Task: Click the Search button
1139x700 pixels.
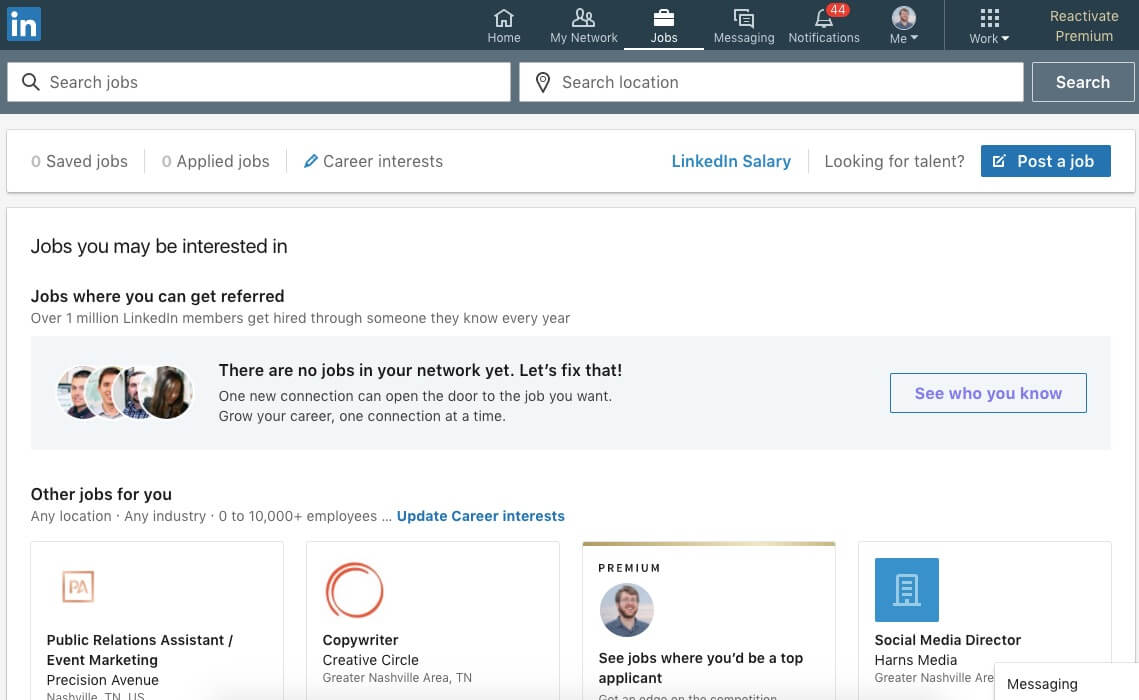Action: pos(1082,82)
